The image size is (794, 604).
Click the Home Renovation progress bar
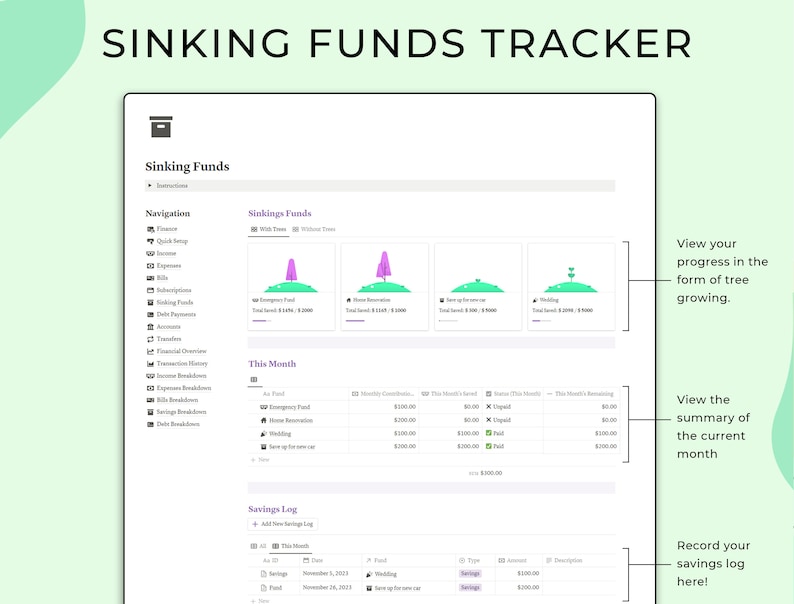point(355,320)
